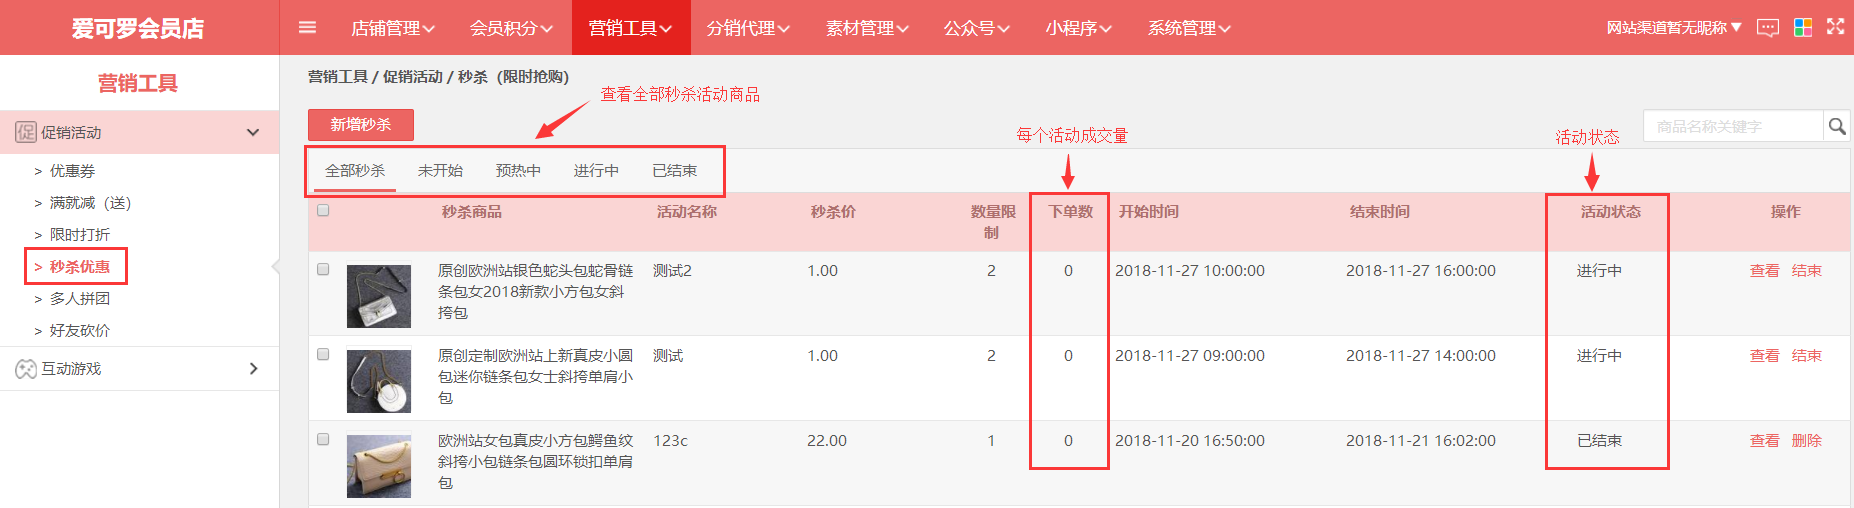Image resolution: width=1854 pixels, height=508 pixels.
Task: Switch to the 进行中 tab
Action: pyautogui.click(x=596, y=171)
